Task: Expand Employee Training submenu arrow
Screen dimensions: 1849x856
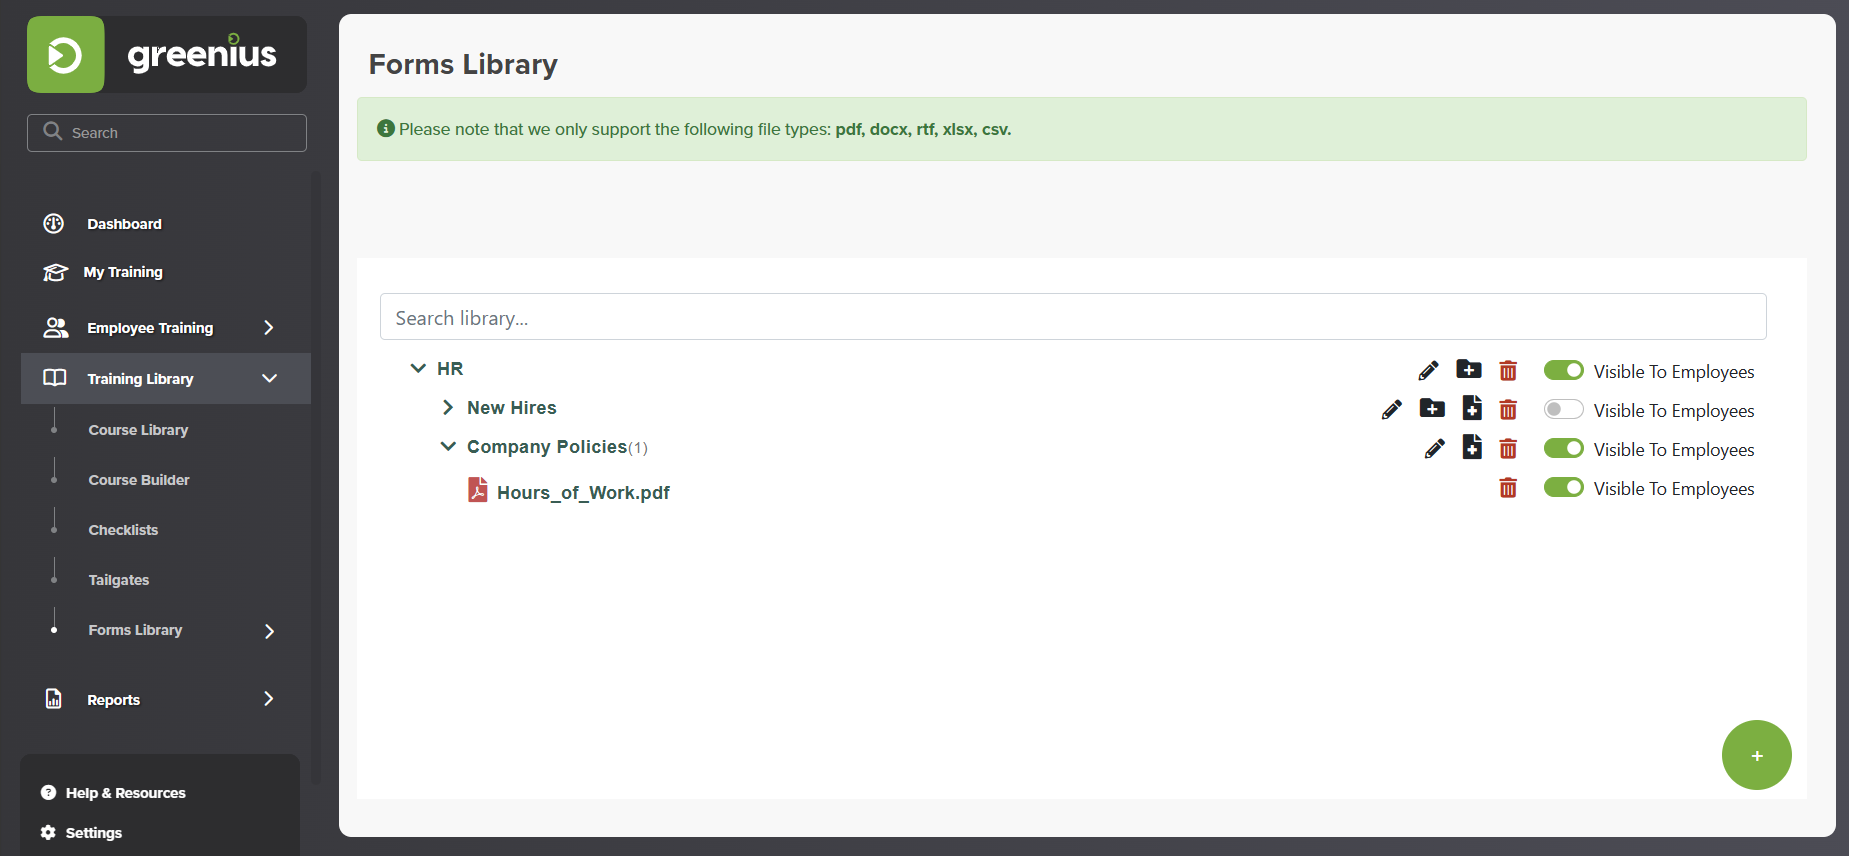Action: click(x=268, y=328)
